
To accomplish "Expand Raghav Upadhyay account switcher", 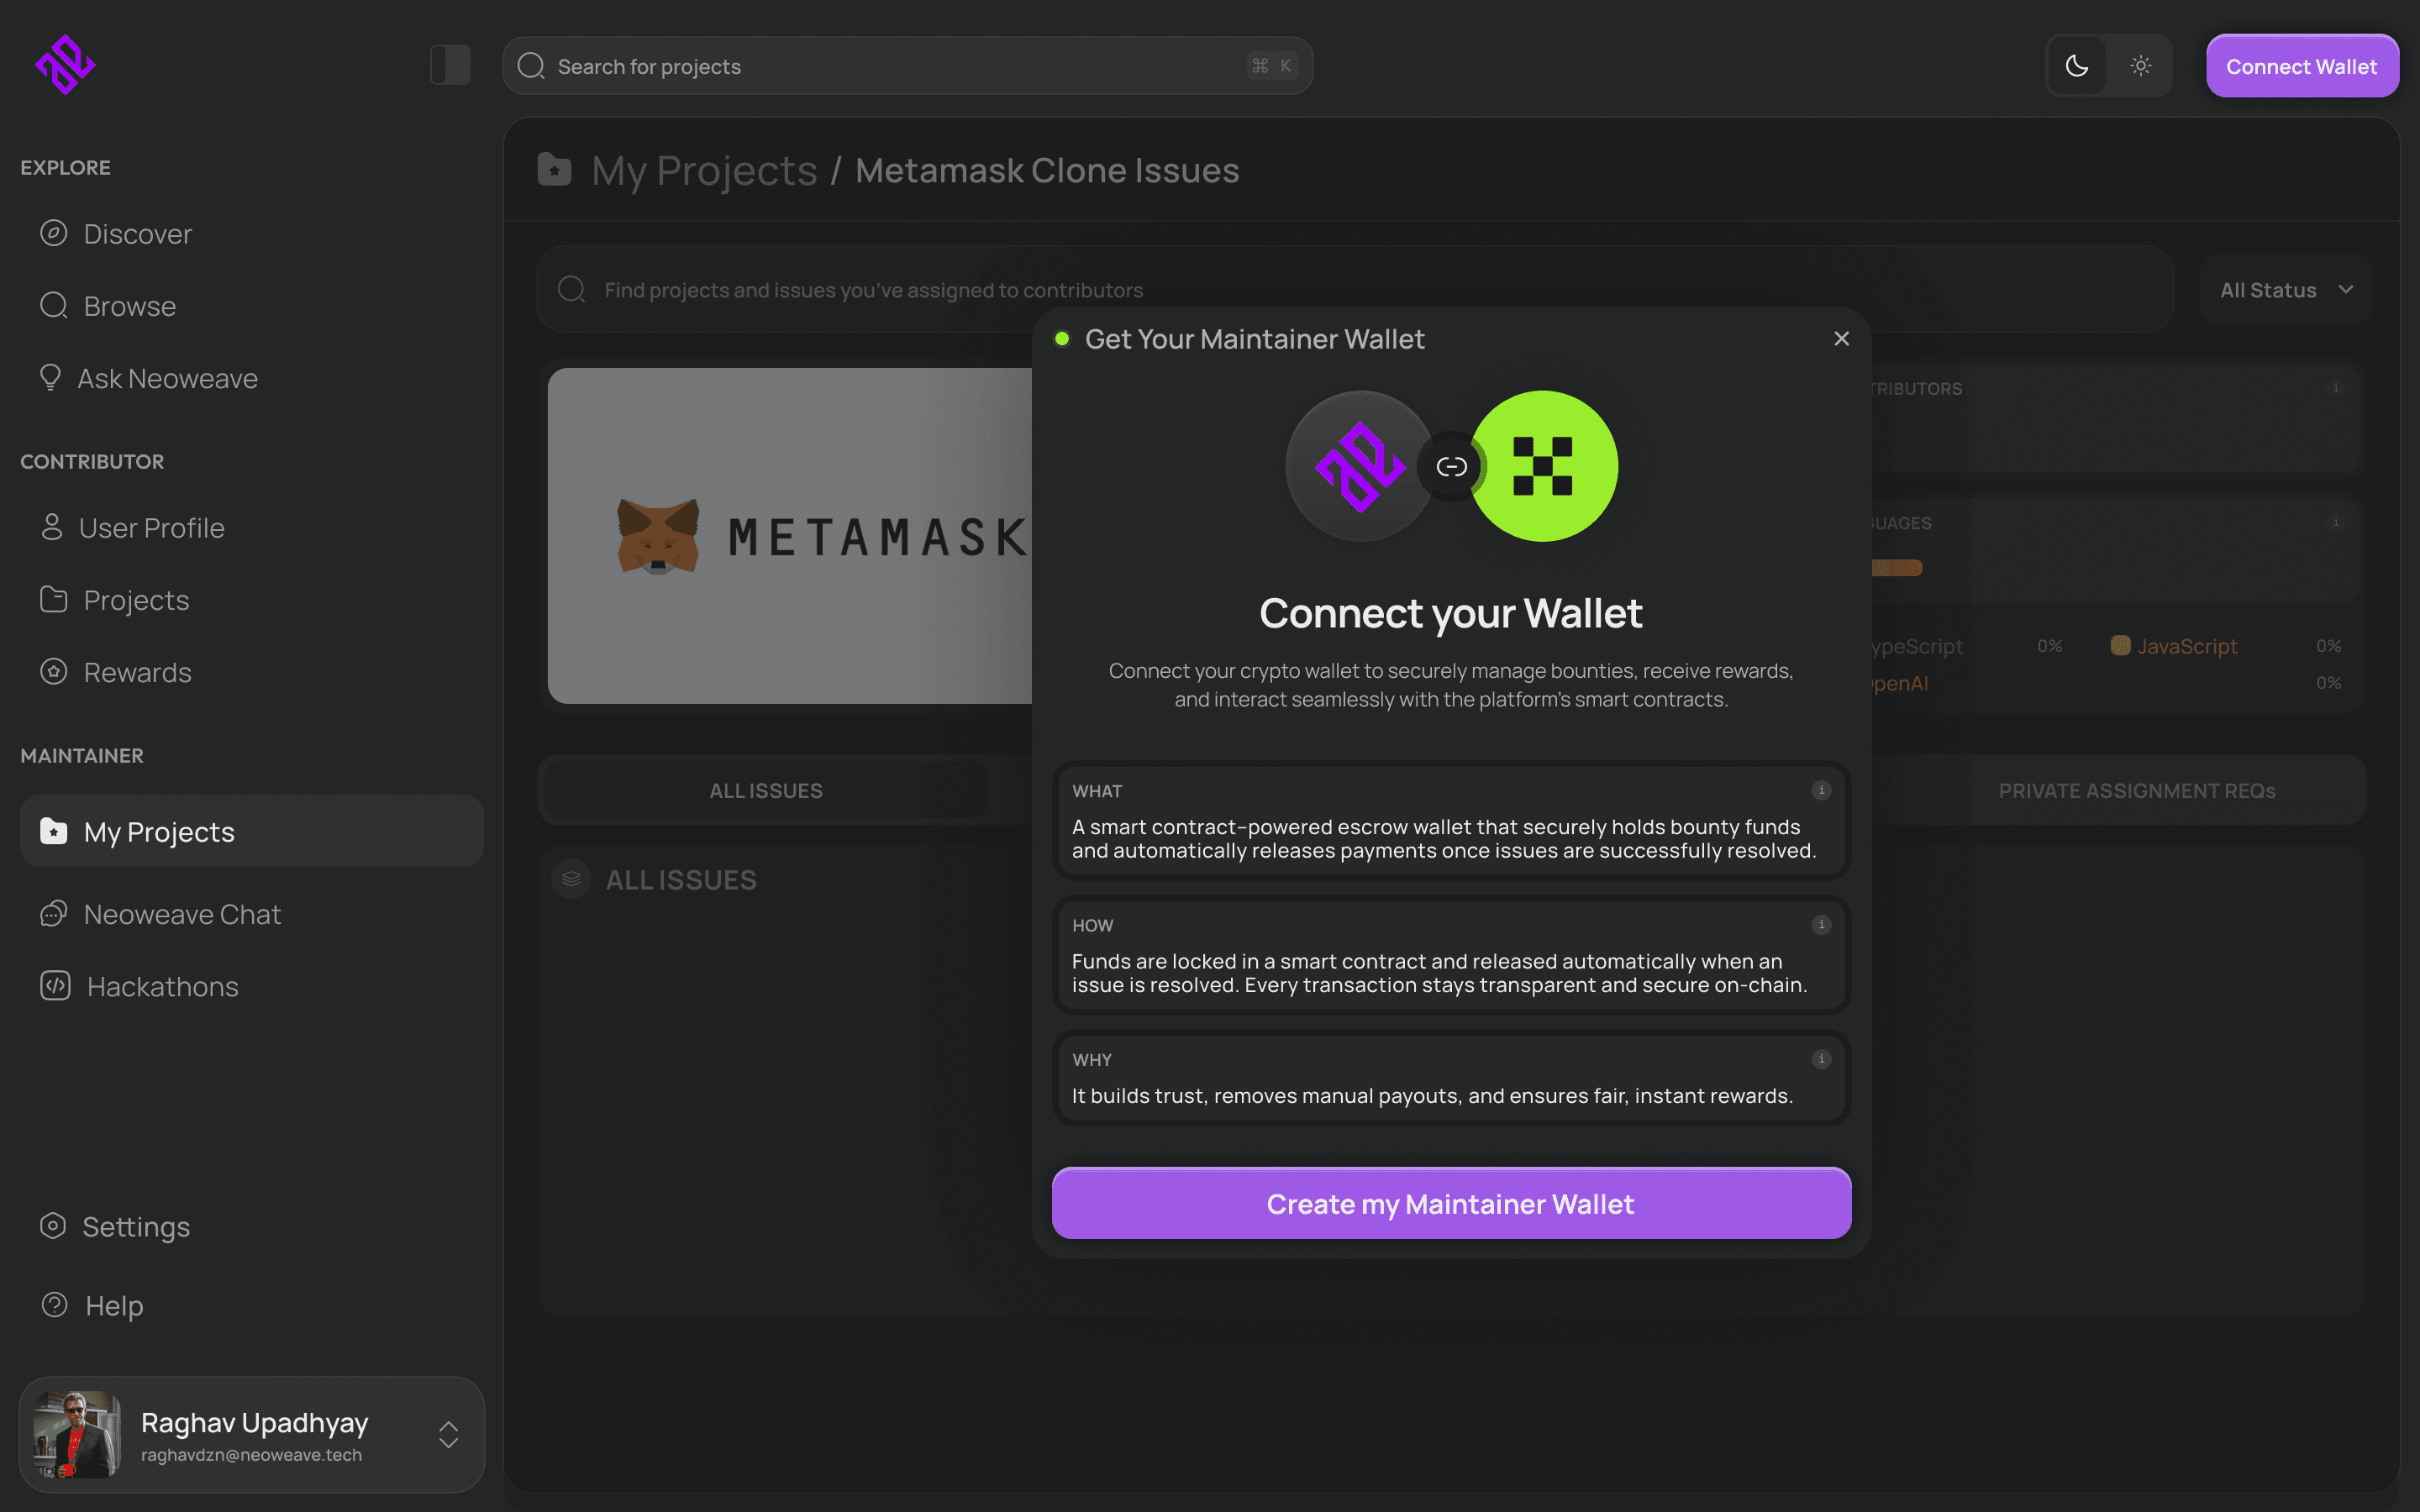I will pyautogui.click(x=448, y=1434).
